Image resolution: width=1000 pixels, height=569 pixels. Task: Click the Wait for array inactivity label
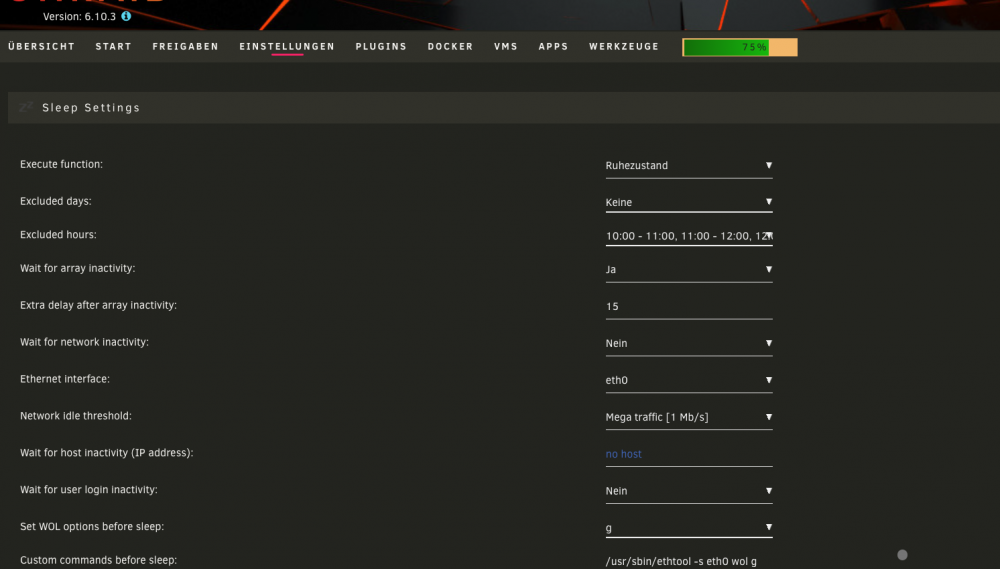coord(77,269)
